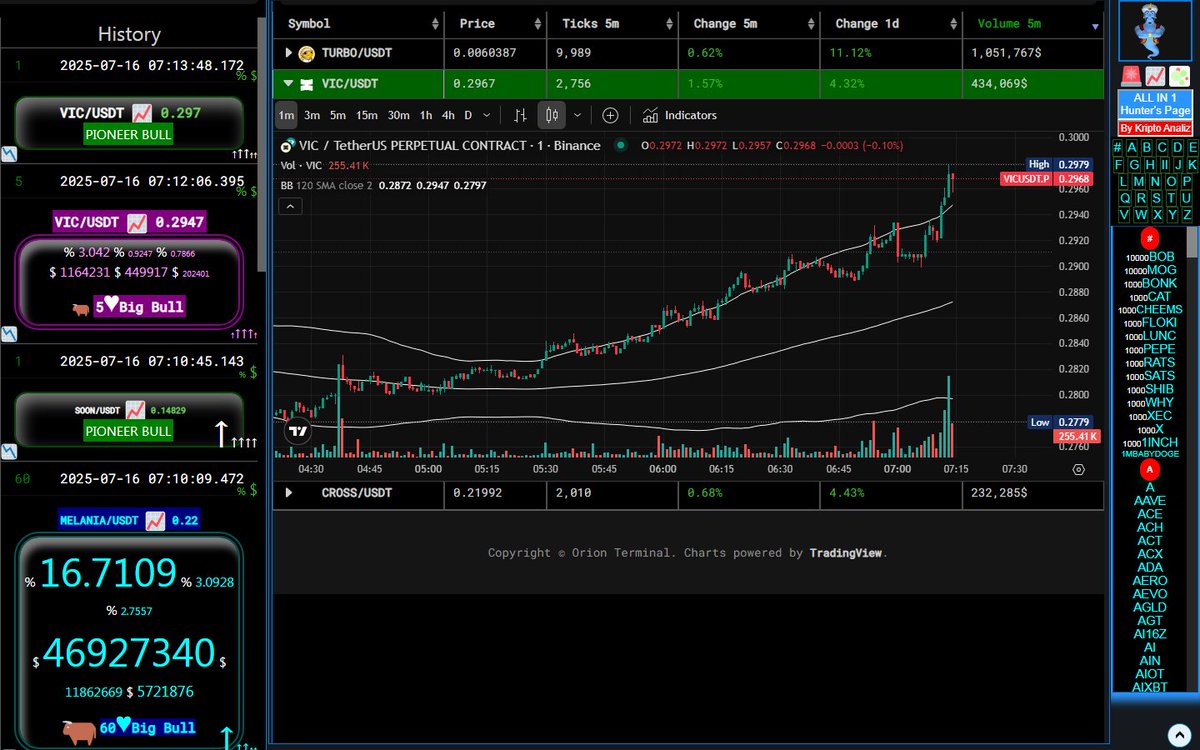1200x750 pixels.
Task: Click the chart emoji in VIC/USDT 0.297 card
Action: pyautogui.click(x=142, y=113)
